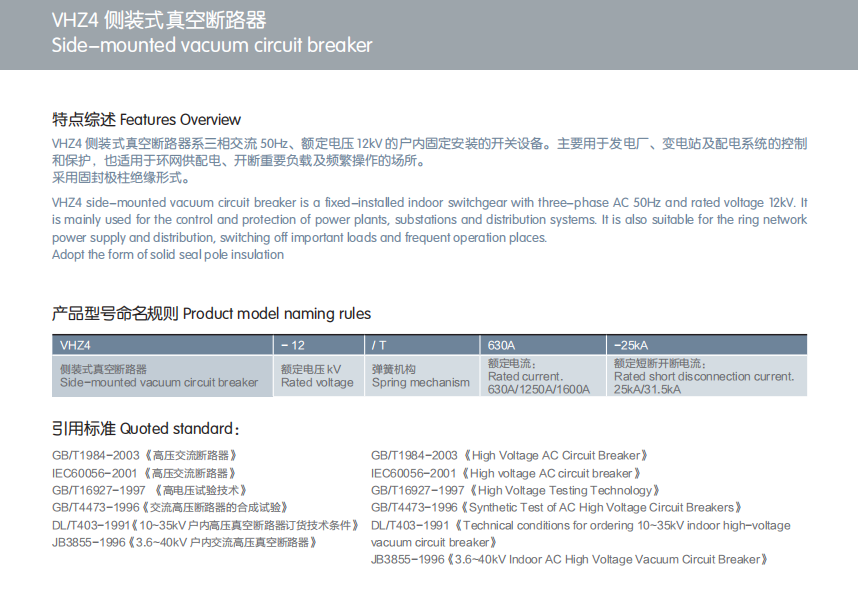Open High Voltage Testing Technology 1997 entry
The image size is (858, 602).
point(513,490)
